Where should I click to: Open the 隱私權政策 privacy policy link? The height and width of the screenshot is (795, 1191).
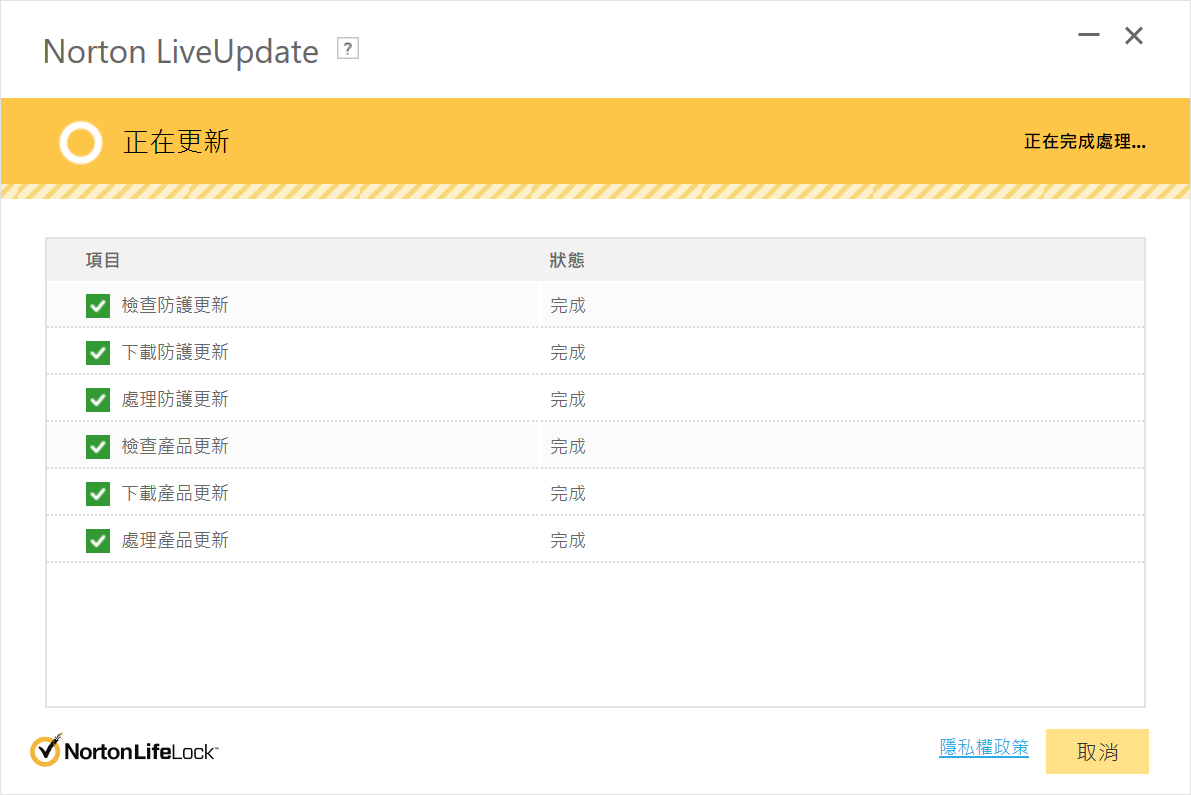pyautogui.click(x=983, y=748)
